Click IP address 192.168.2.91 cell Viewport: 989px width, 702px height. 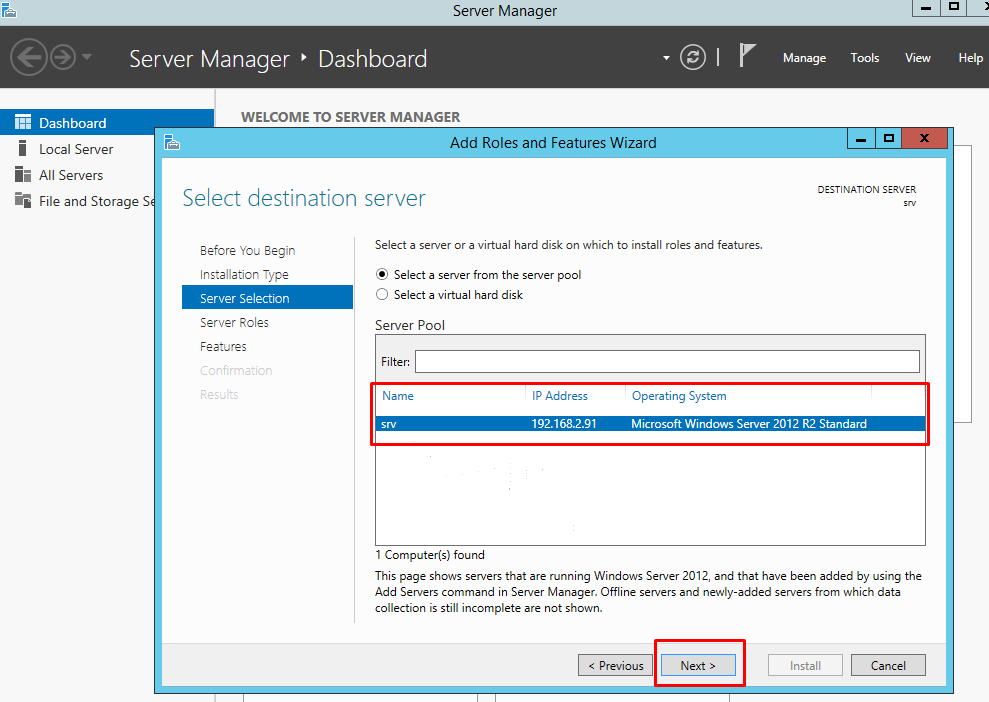[x=564, y=423]
